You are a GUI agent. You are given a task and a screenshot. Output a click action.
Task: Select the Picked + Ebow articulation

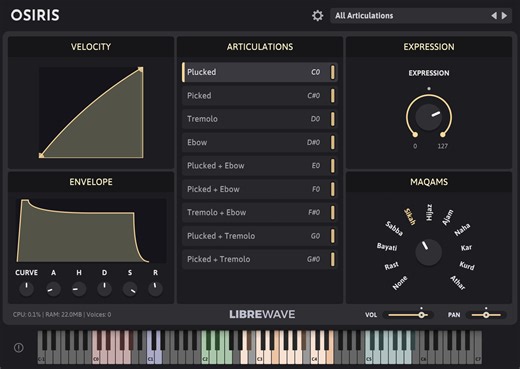click(x=260, y=189)
